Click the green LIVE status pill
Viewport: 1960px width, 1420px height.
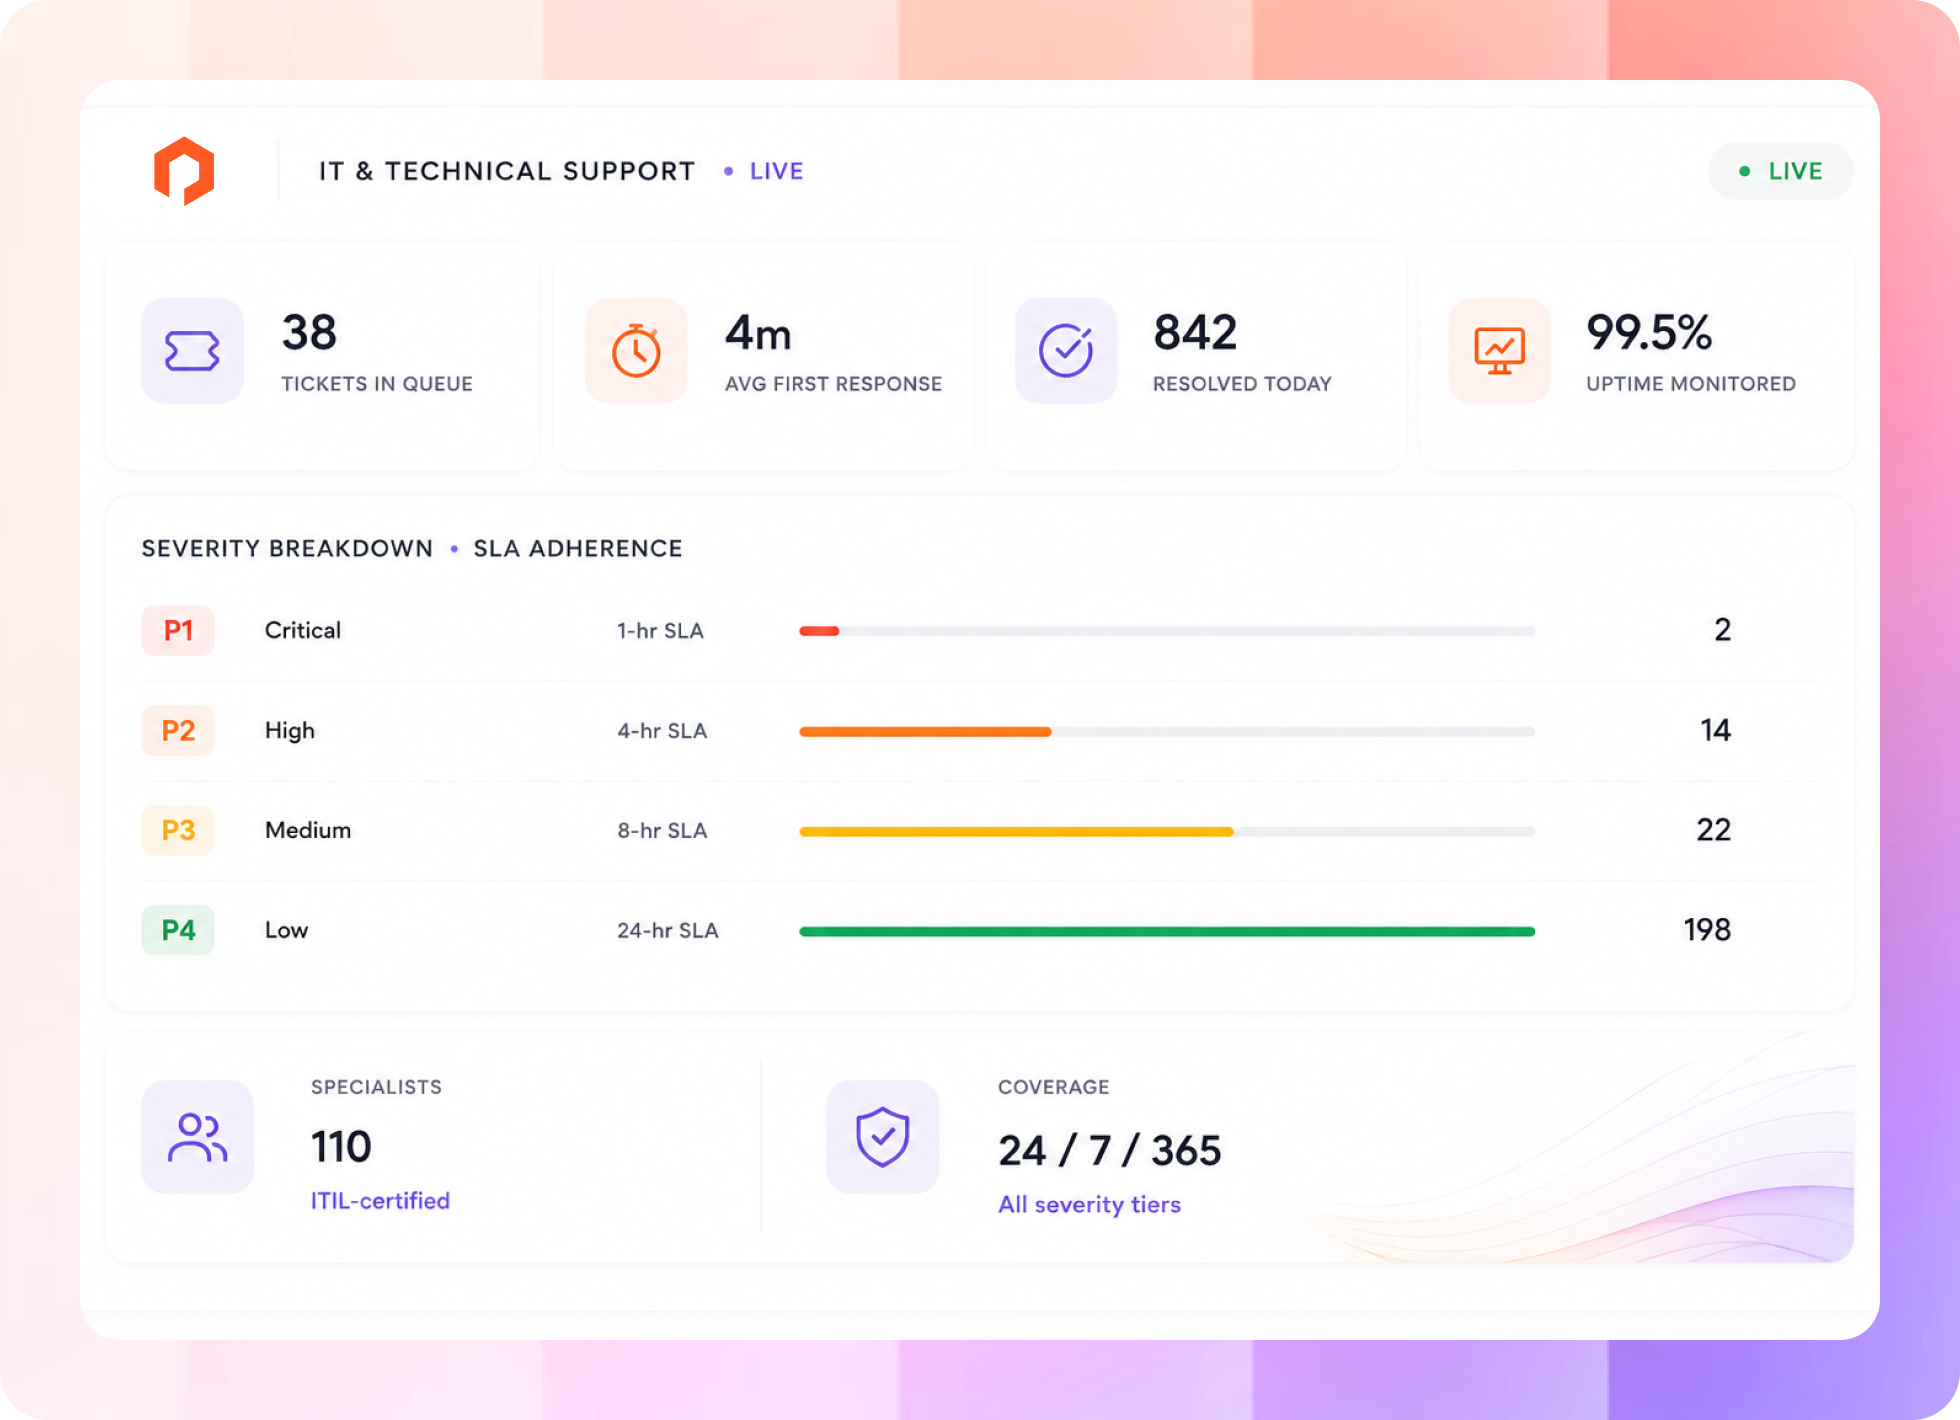1780,171
